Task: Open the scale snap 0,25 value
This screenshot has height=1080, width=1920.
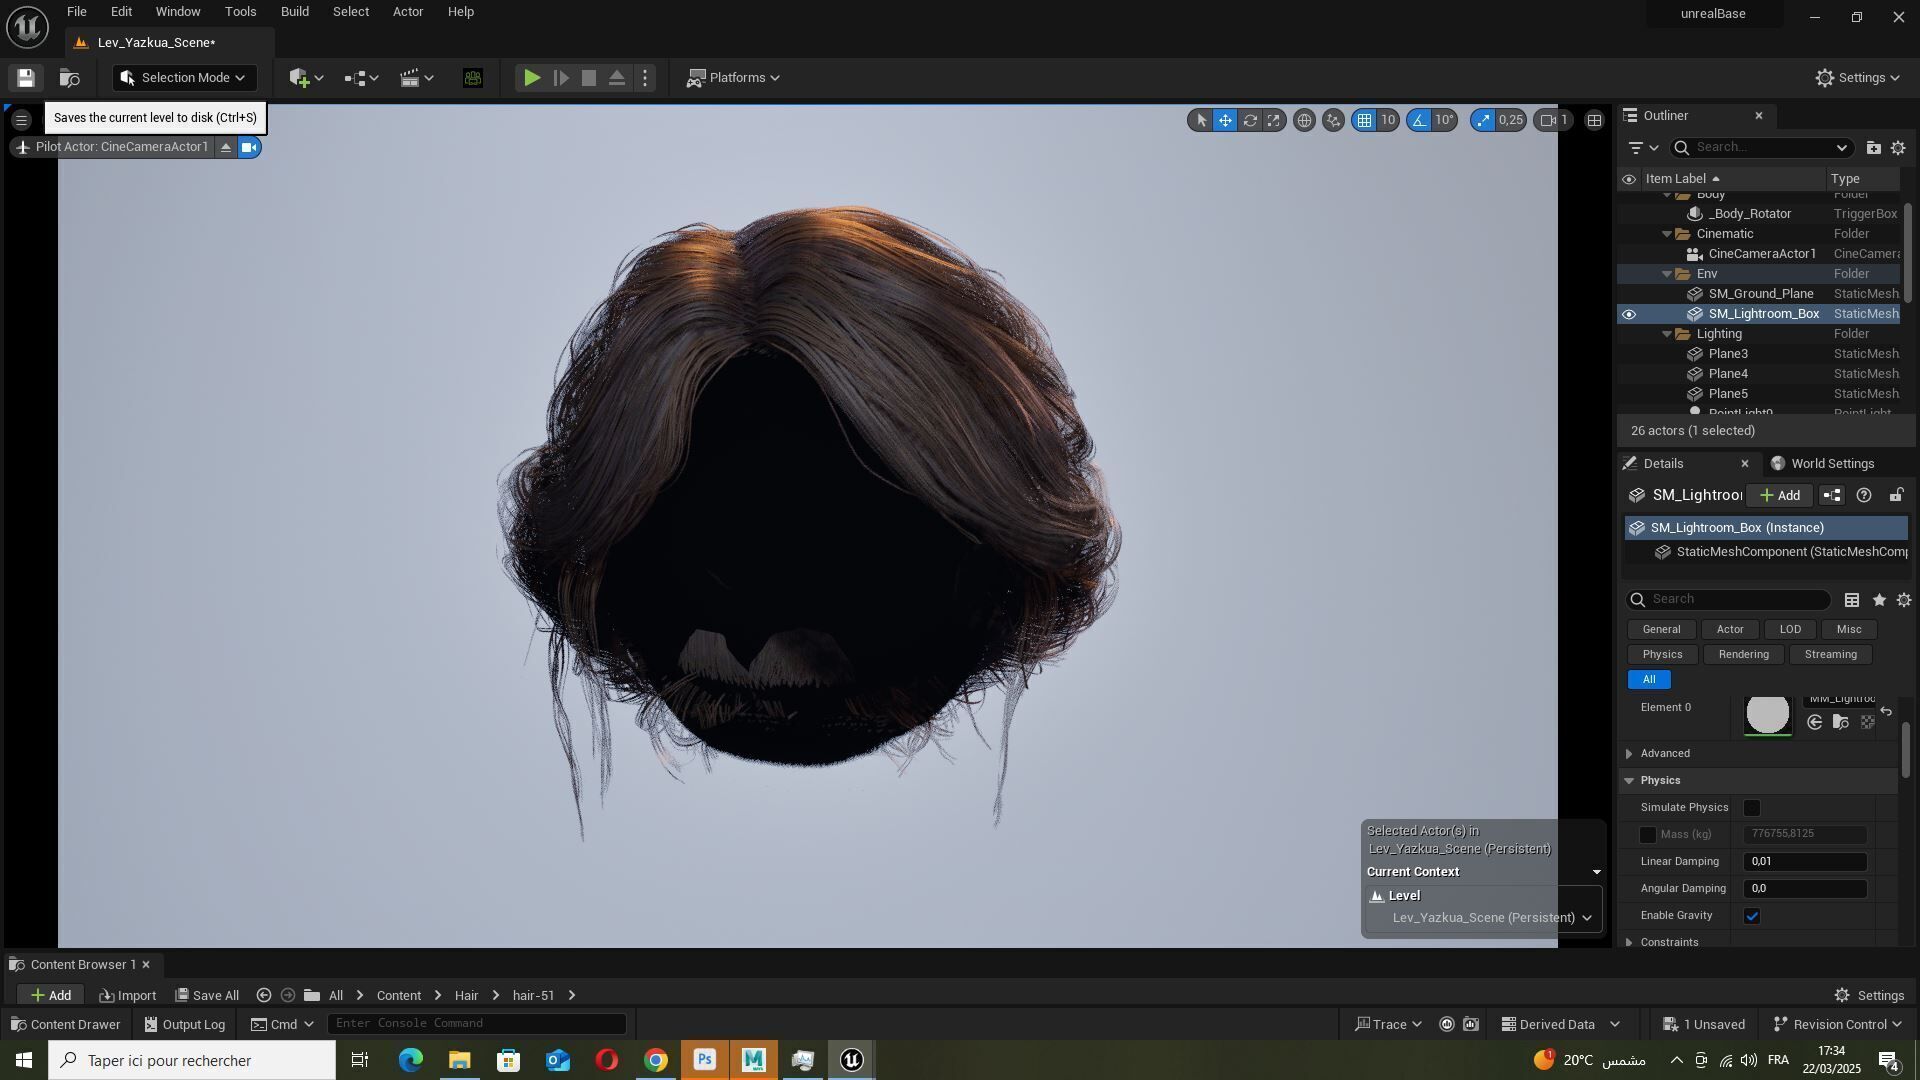Action: click(x=1511, y=121)
